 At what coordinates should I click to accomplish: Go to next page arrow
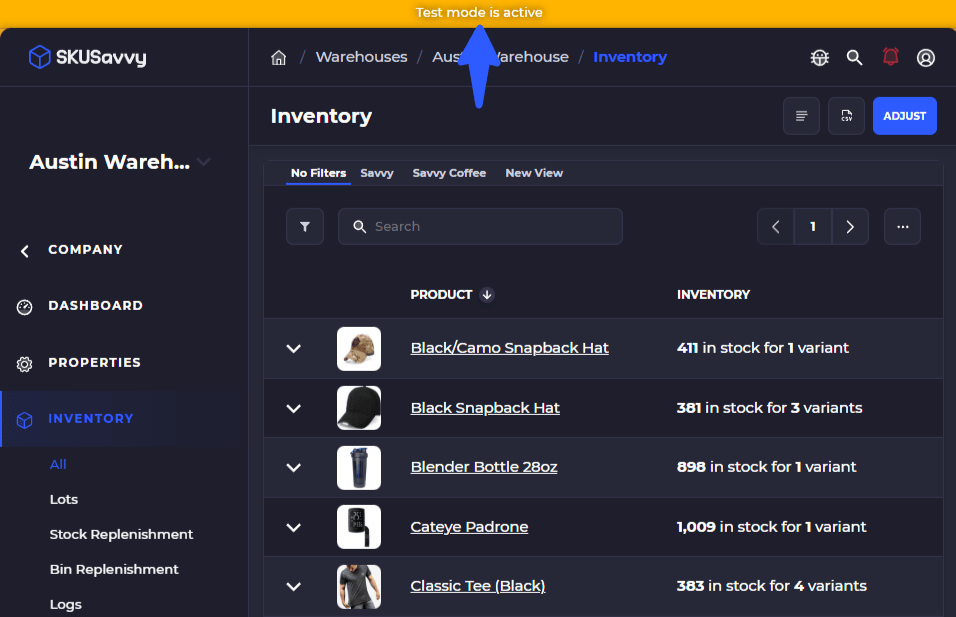coord(850,227)
